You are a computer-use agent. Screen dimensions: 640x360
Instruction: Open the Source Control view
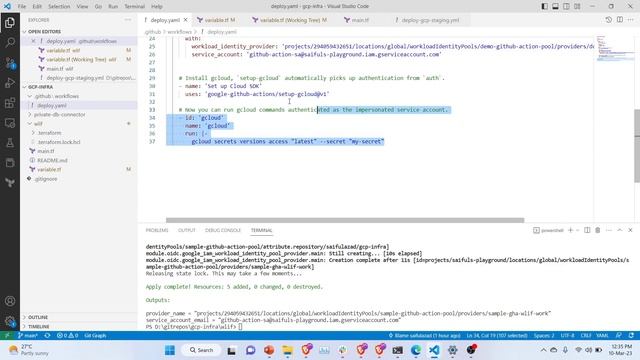(10, 62)
